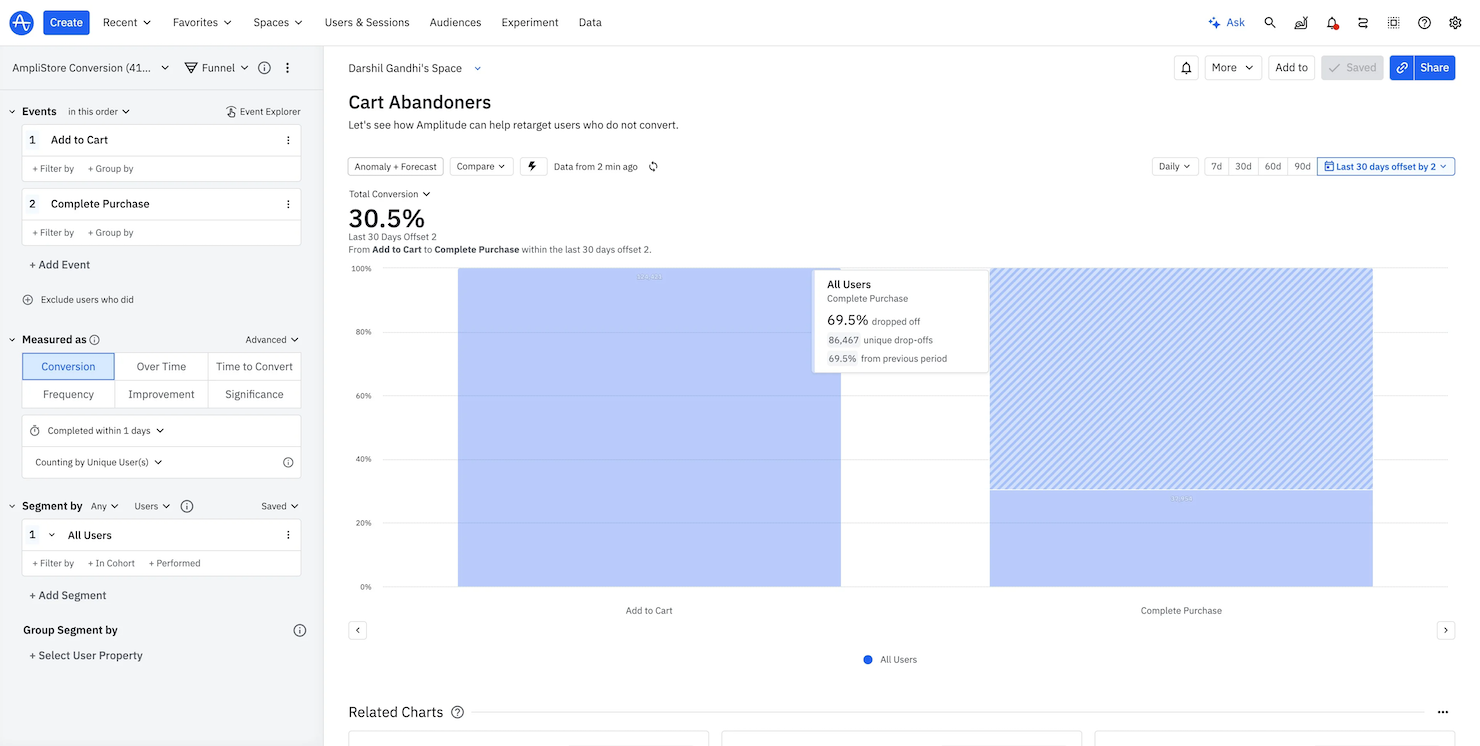This screenshot has width=1480, height=746.
Task: Open the Event Explorer
Action: (263, 111)
